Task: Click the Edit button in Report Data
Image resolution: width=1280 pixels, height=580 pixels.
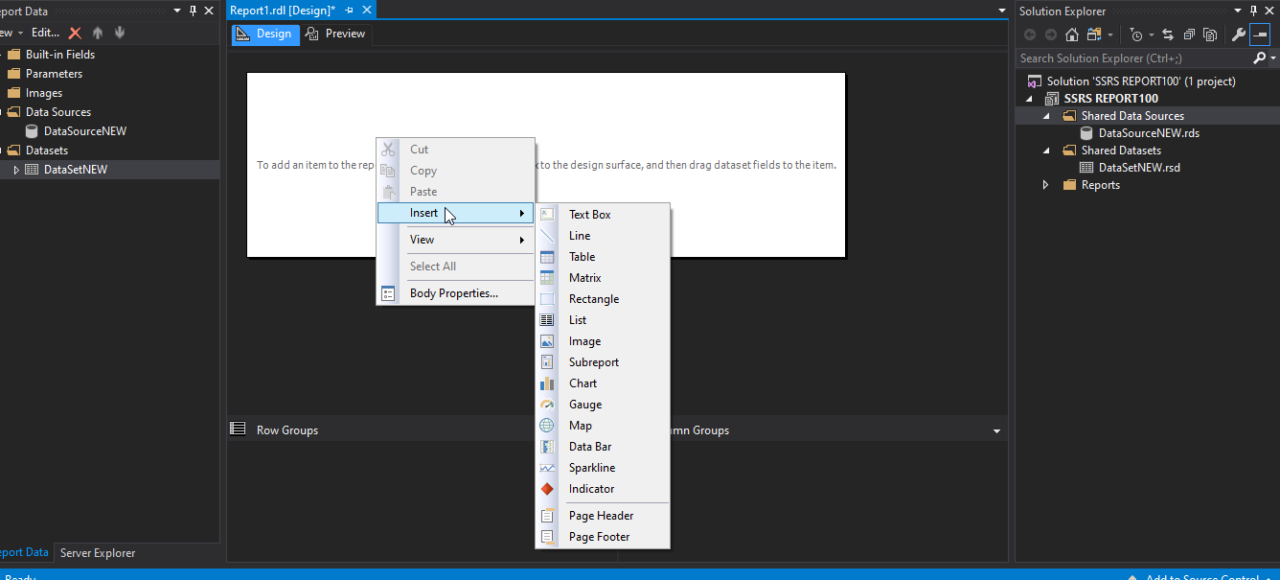Action: 45,33
